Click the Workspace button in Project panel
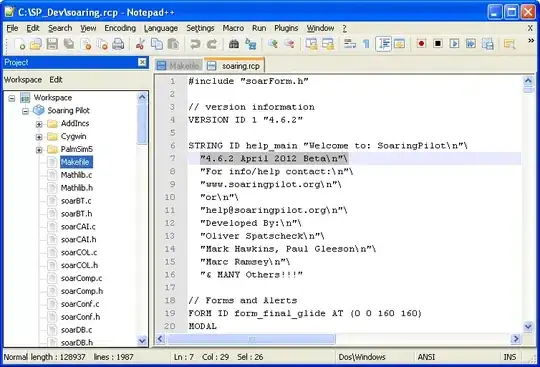540x367 pixels. 23,80
